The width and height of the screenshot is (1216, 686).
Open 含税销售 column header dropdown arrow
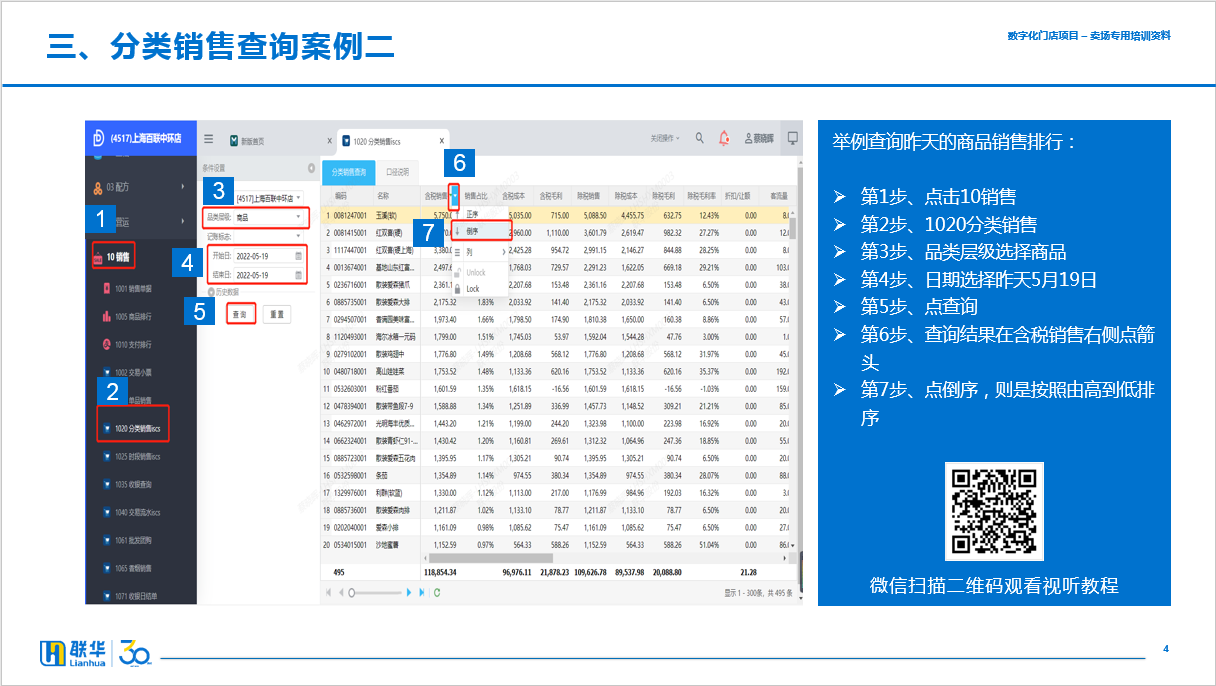454,196
